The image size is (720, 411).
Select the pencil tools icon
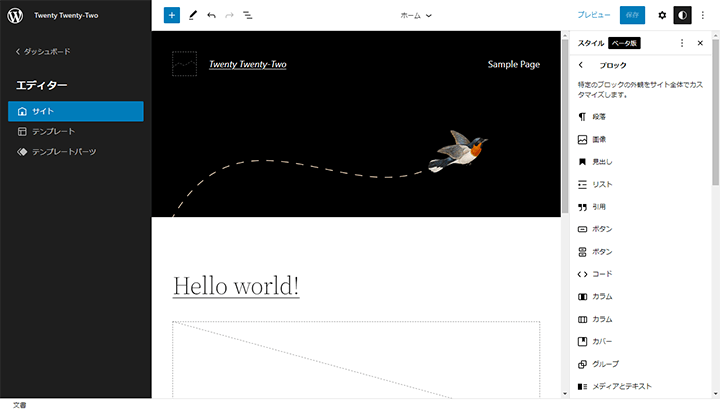click(x=192, y=16)
